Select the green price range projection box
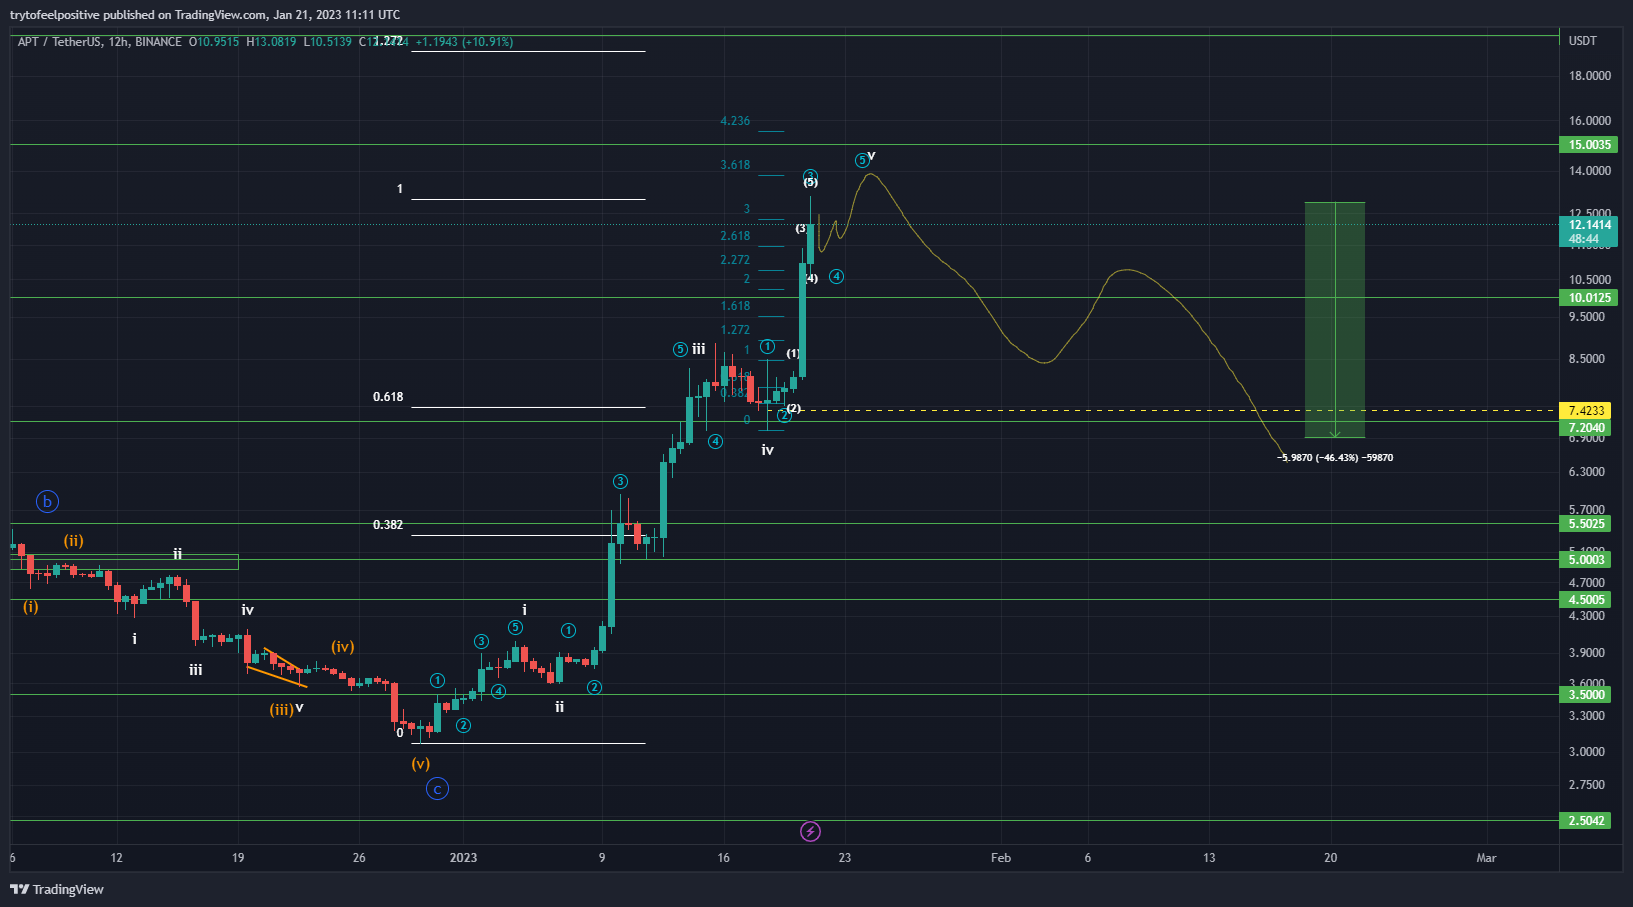This screenshot has width=1633, height=907. [x=1335, y=320]
